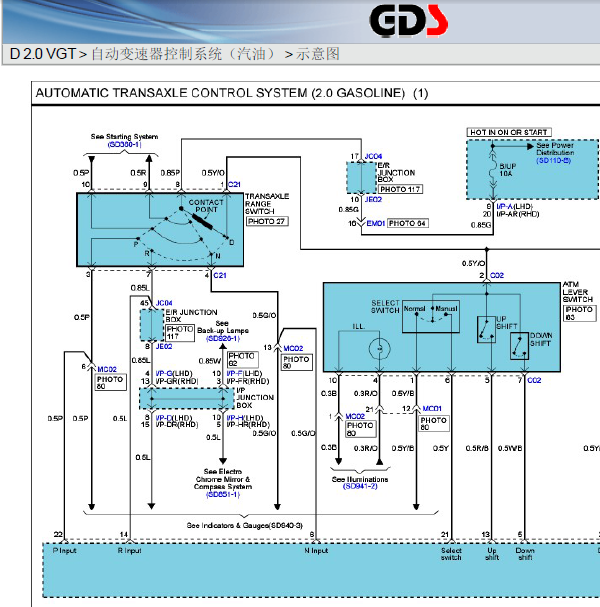The width and height of the screenshot is (600, 607).
Task: Open I/P-H(LHD) connector link
Action: pos(245,418)
